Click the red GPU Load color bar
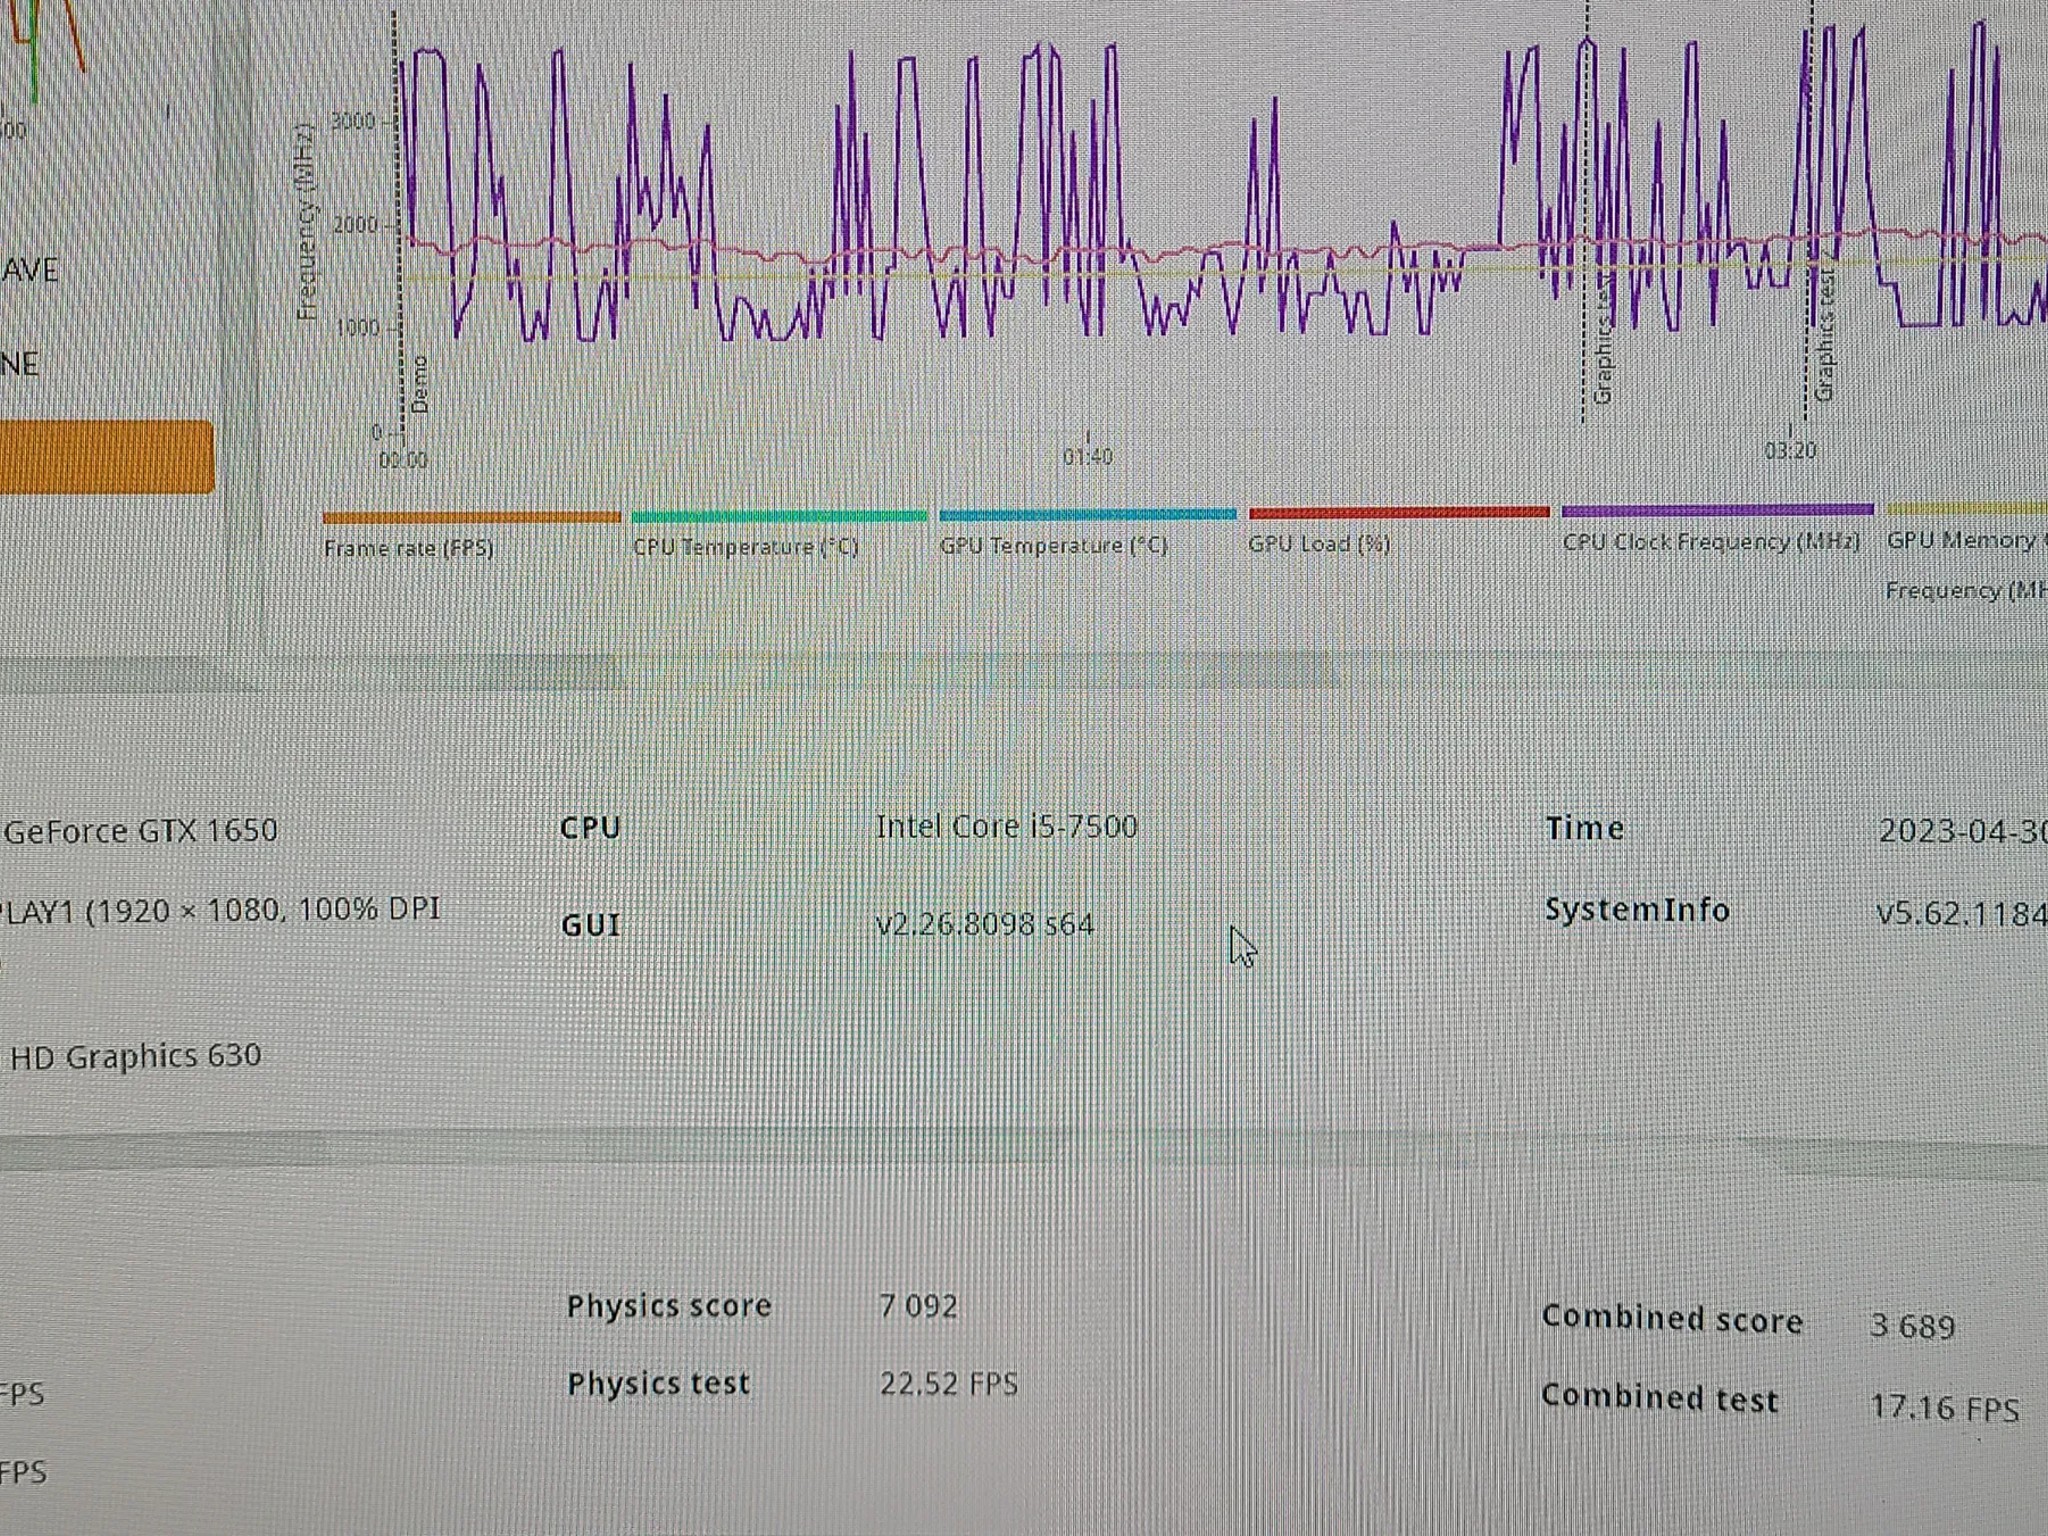This screenshot has height=1536, width=2048. tap(1399, 512)
